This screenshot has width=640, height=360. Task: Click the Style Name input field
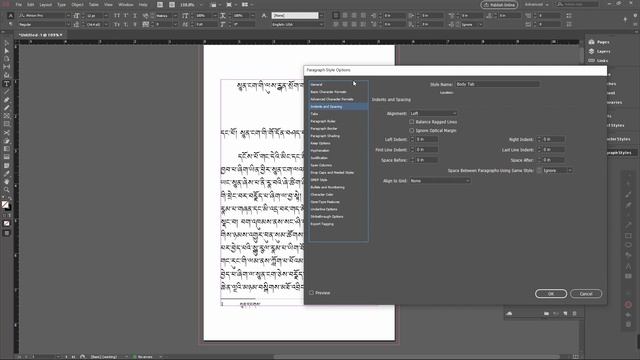tap(497, 84)
